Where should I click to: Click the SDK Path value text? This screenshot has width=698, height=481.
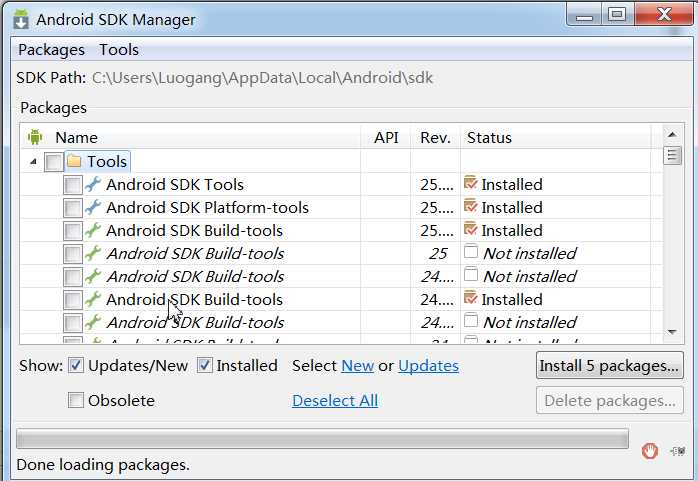pos(262,78)
